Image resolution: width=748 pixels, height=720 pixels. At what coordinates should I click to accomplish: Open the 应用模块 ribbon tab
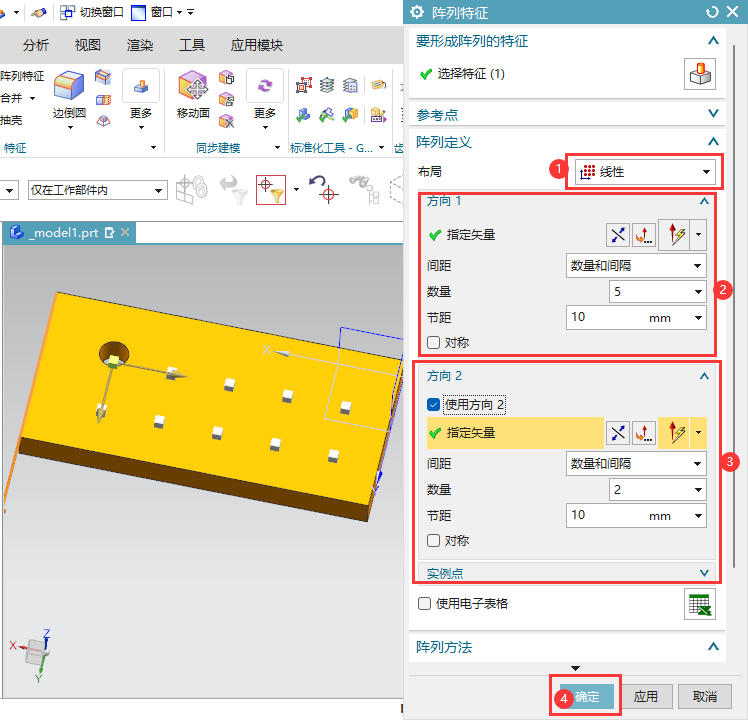click(x=257, y=45)
